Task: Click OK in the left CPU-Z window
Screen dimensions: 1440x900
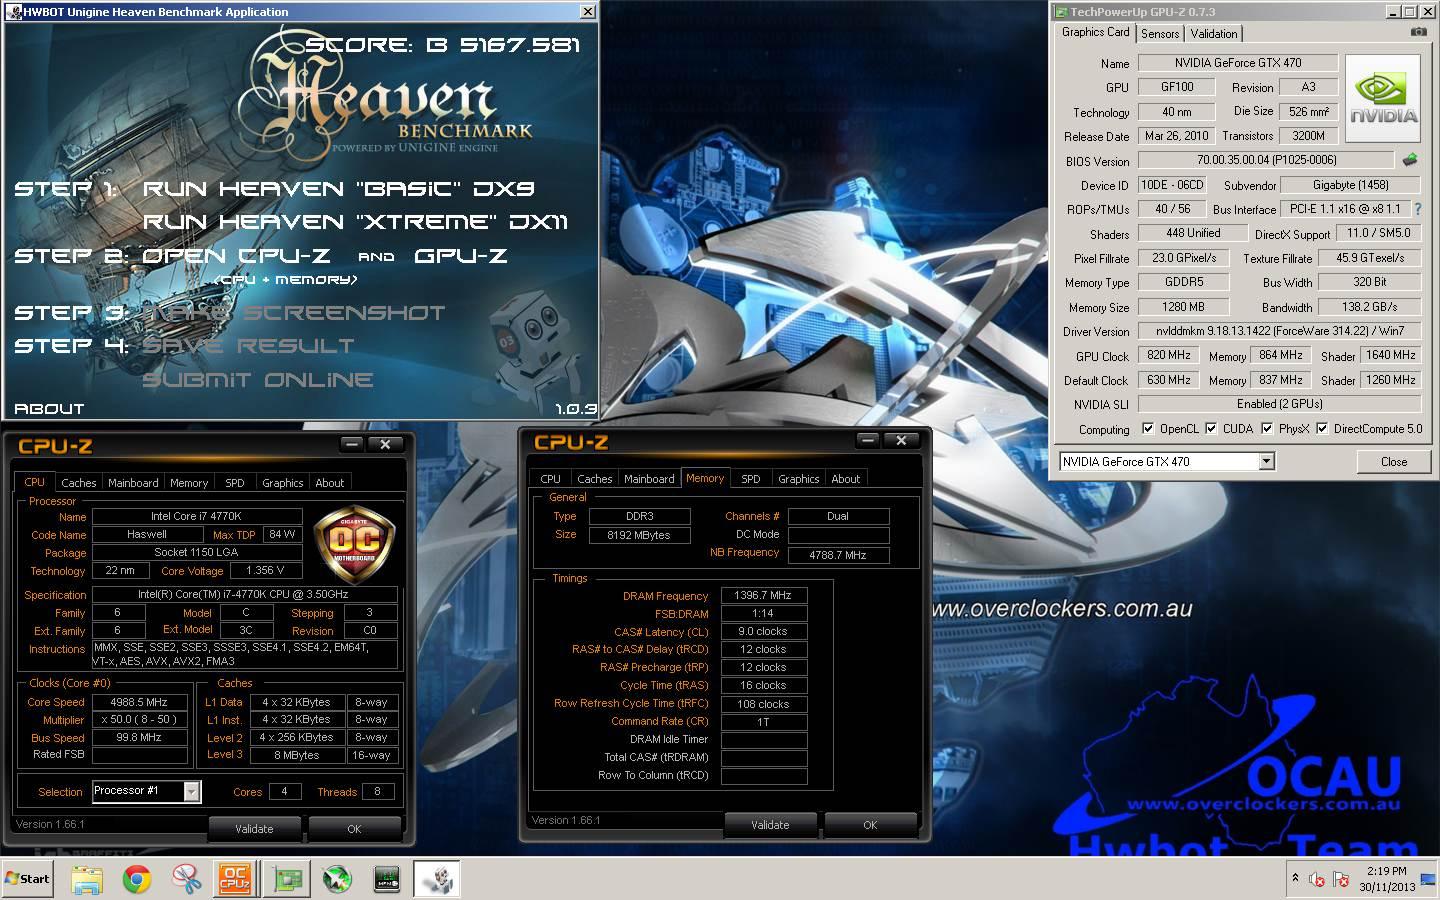Action: point(354,828)
